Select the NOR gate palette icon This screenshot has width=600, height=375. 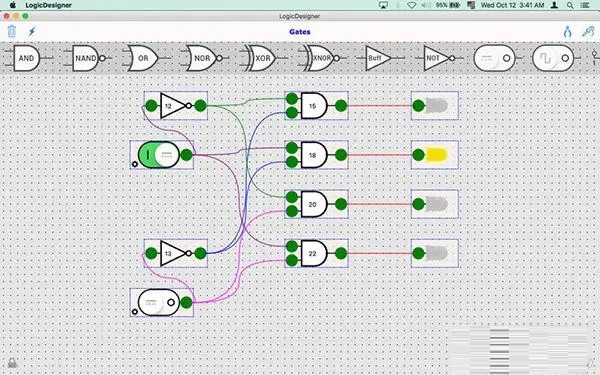coord(204,58)
